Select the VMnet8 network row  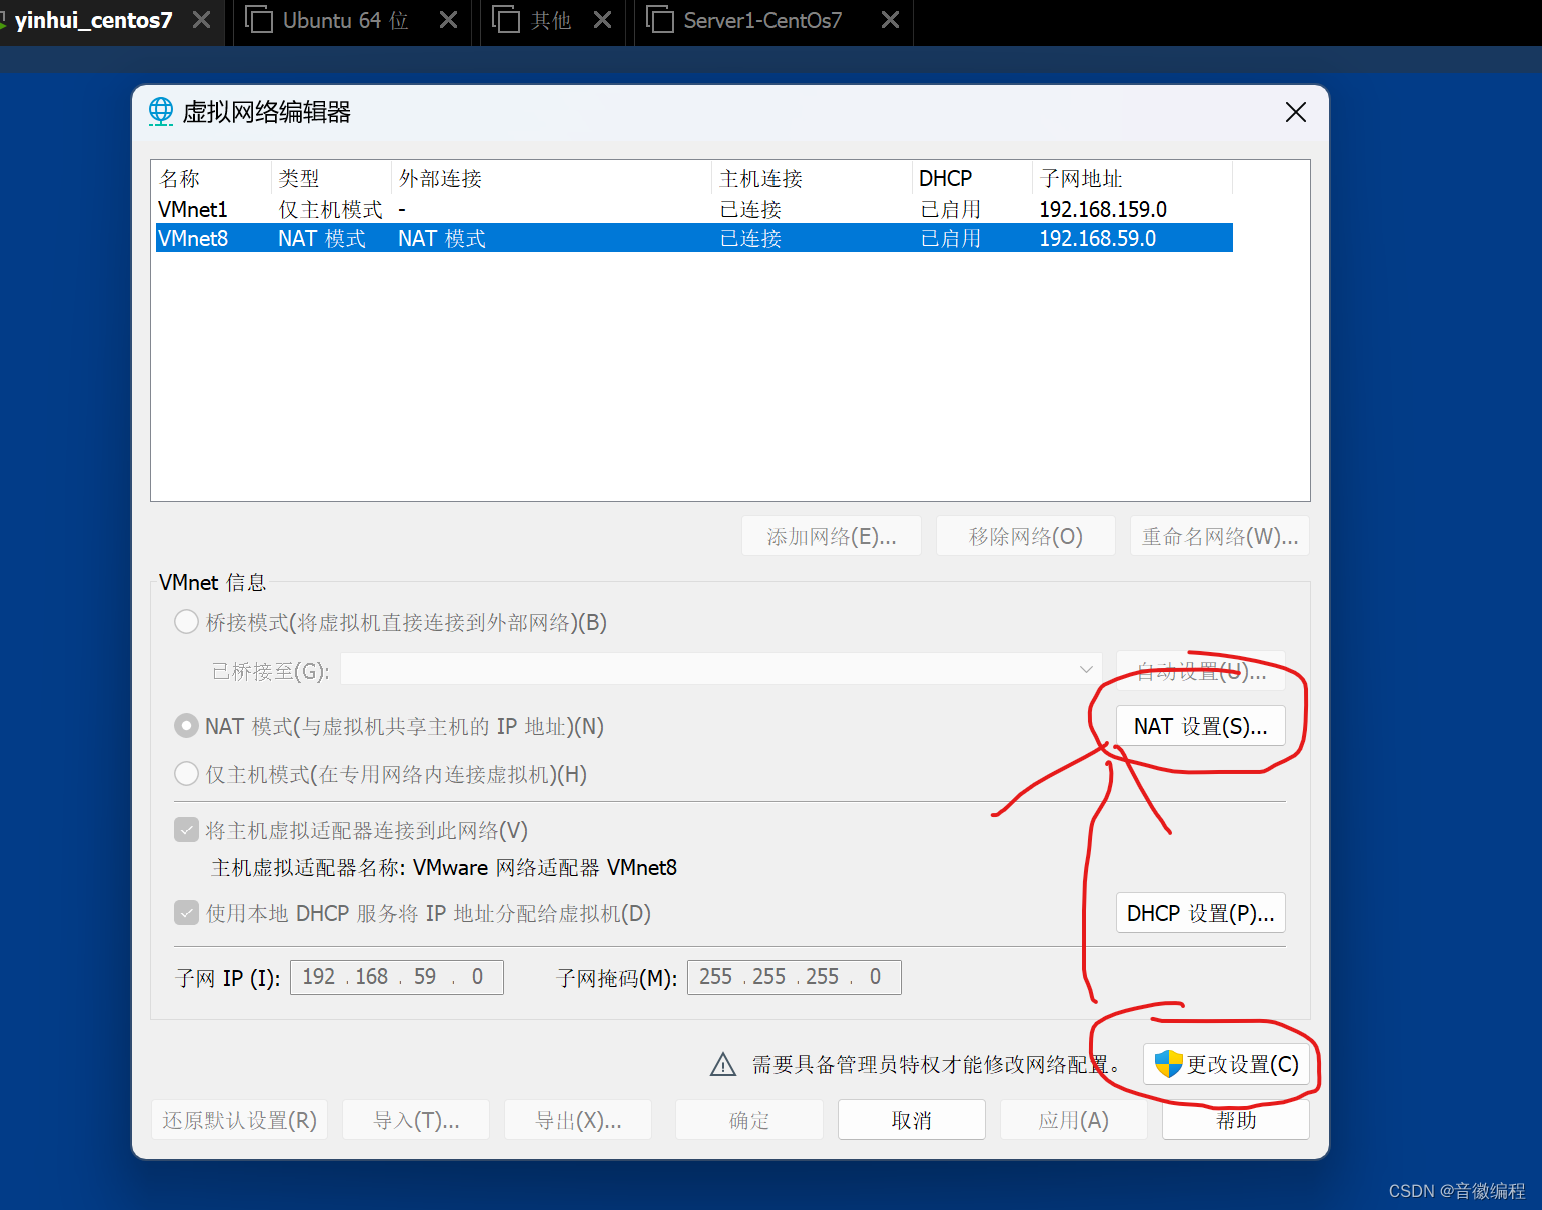pyautogui.click(x=694, y=238)
